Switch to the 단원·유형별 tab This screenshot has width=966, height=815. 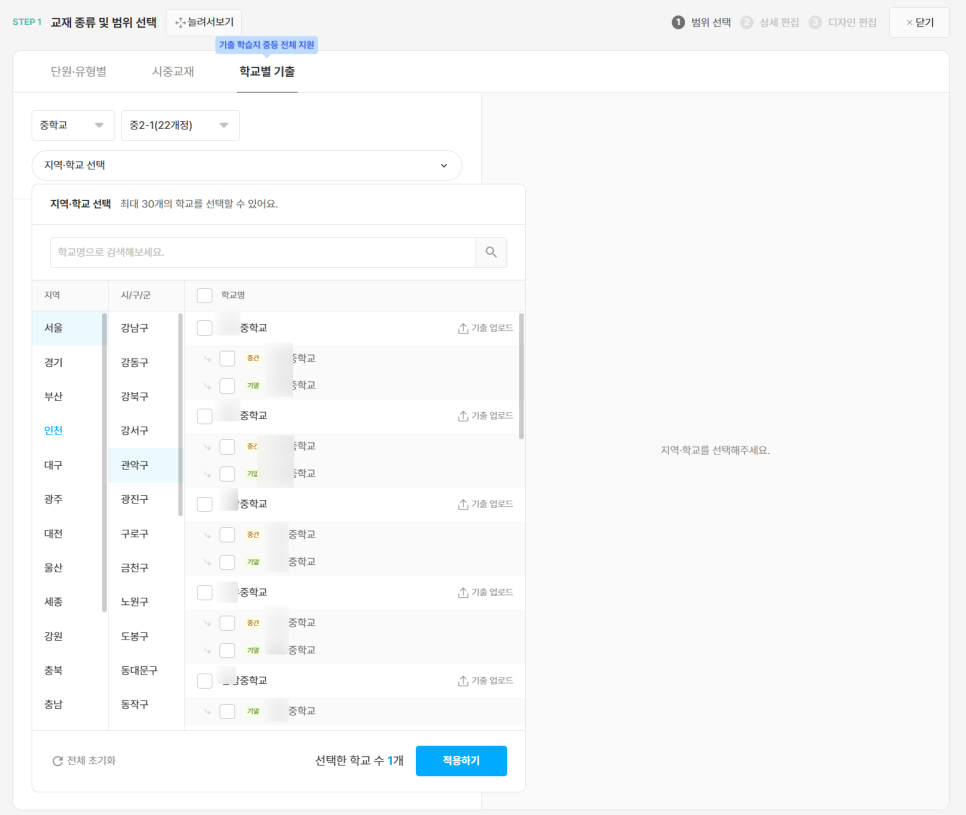[78, 72]
